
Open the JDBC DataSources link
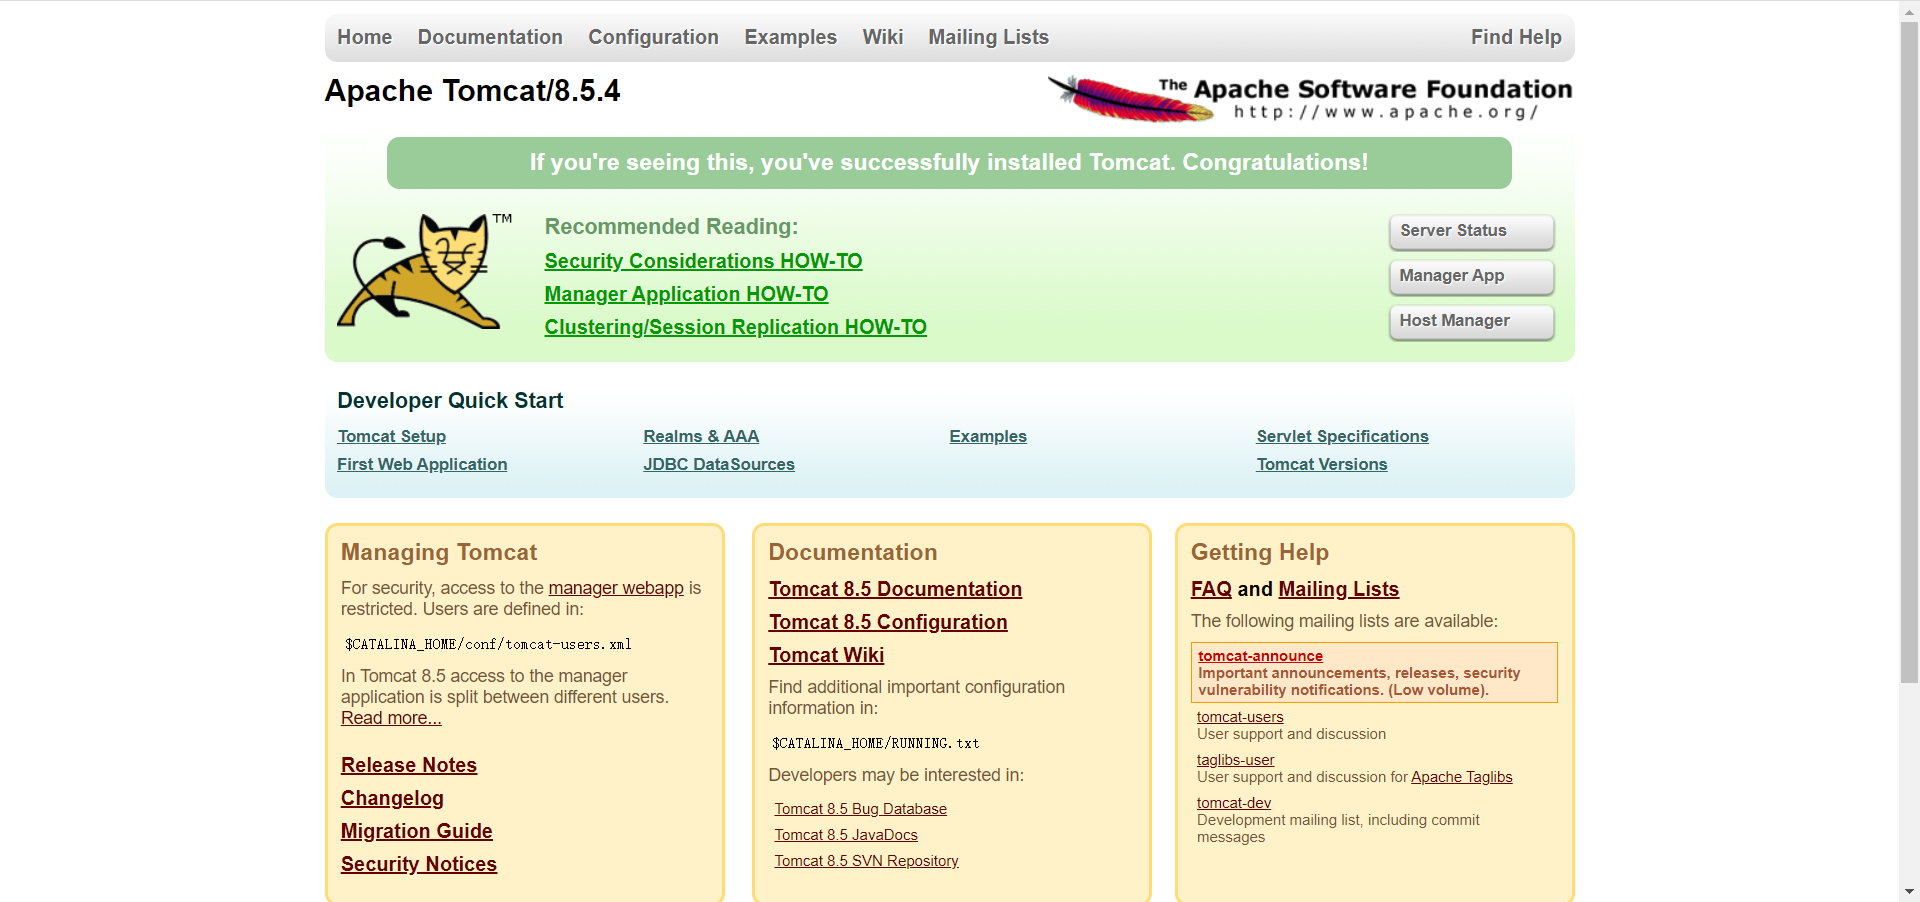click(x=719, y=464)
